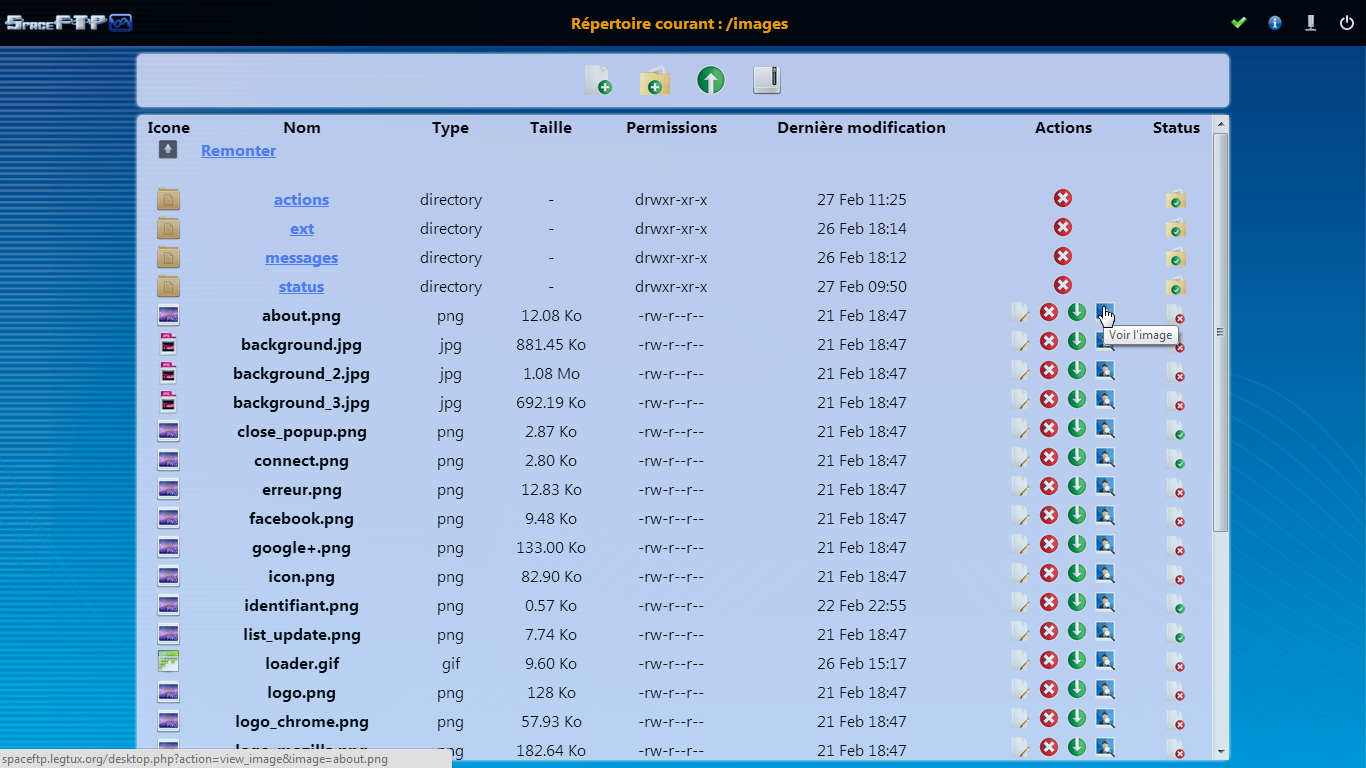View background_3.jpg with its magnifier icon
1366x768 pixels.
[1104, 399]
